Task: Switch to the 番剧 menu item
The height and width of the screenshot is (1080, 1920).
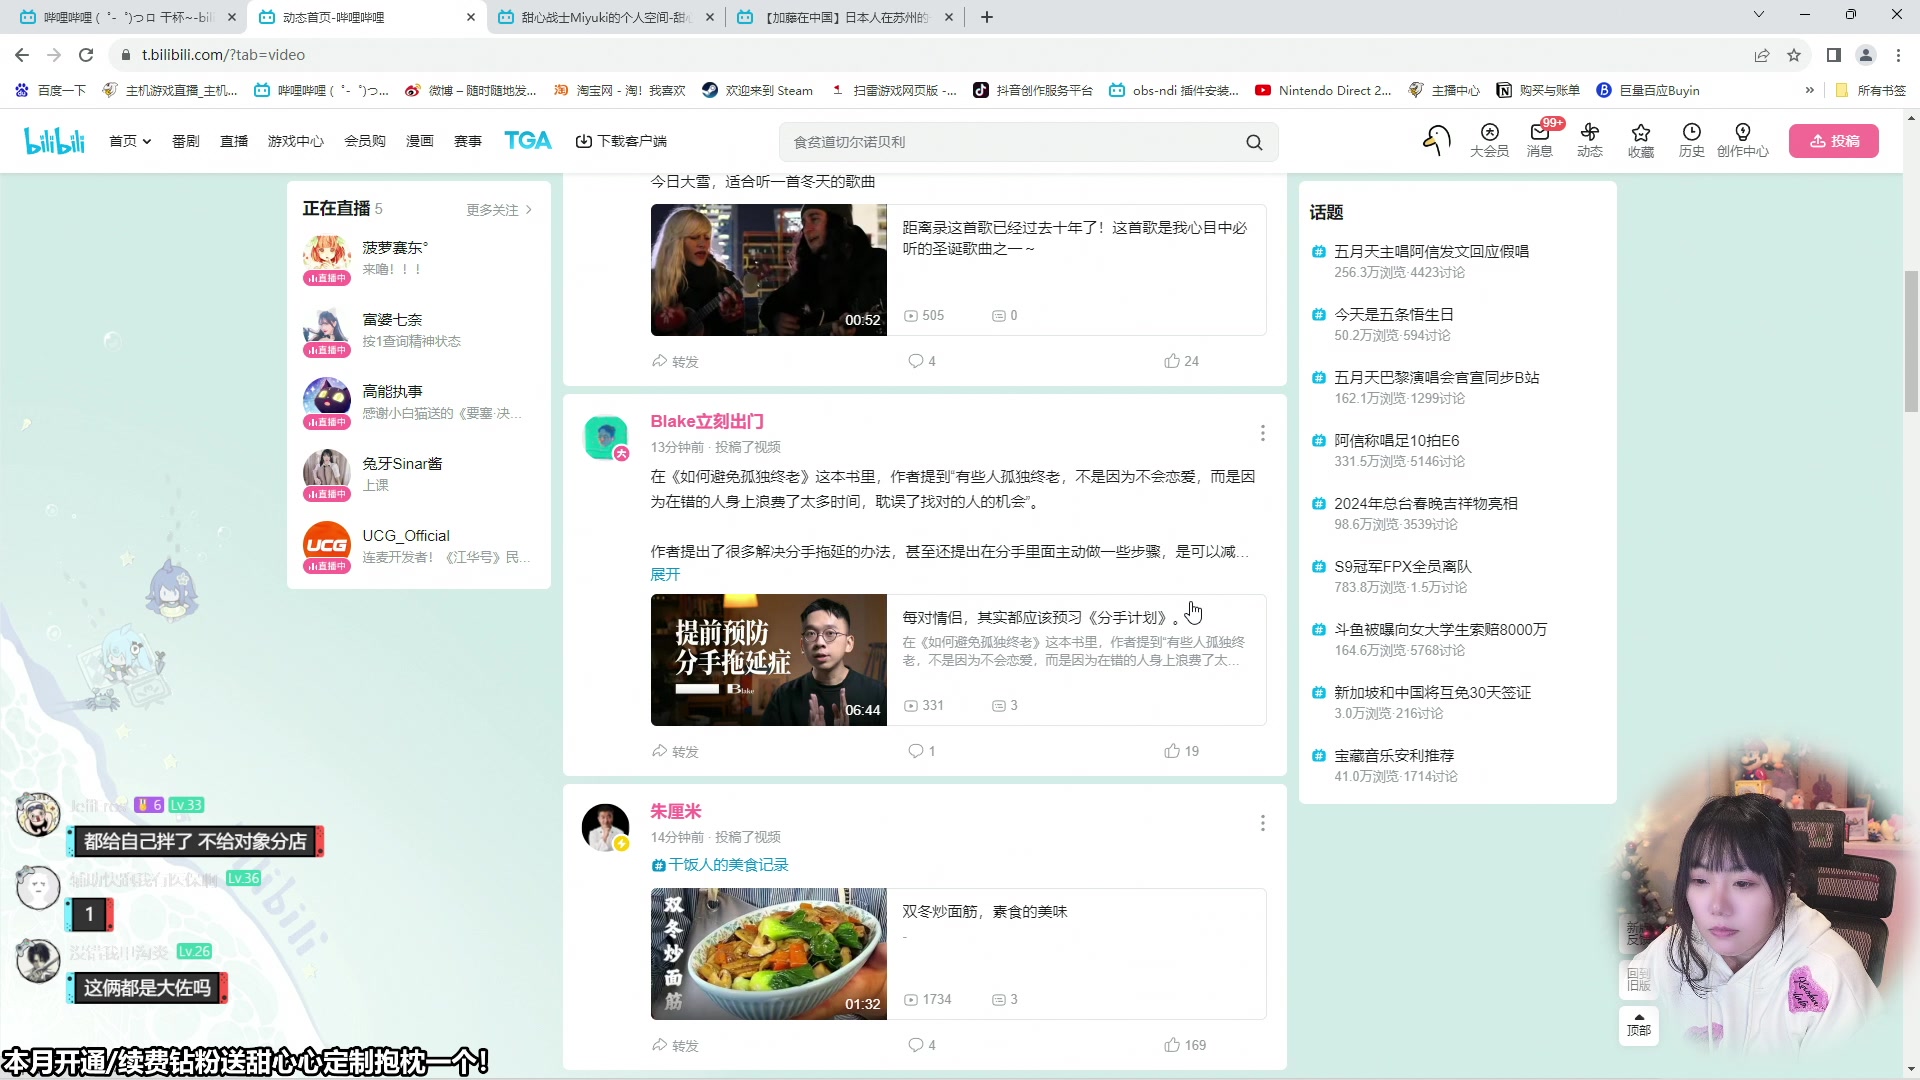Action: point(185,141)
